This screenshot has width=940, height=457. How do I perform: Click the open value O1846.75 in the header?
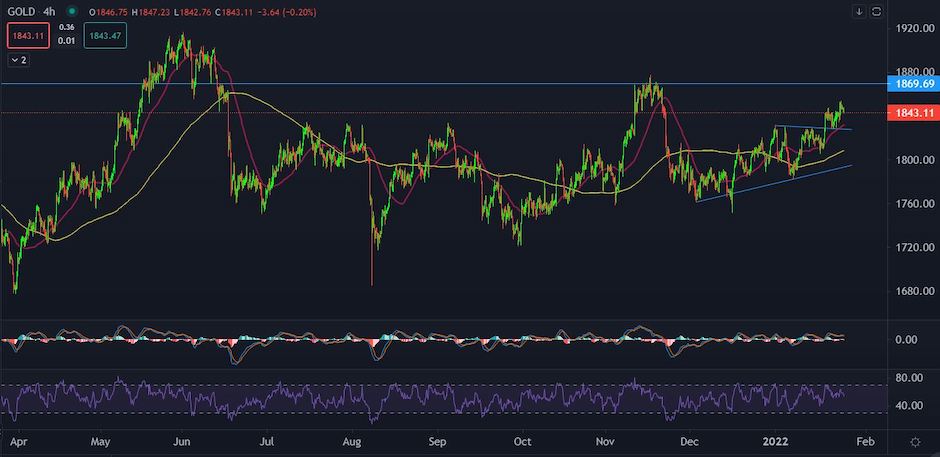tap(110, 12)
